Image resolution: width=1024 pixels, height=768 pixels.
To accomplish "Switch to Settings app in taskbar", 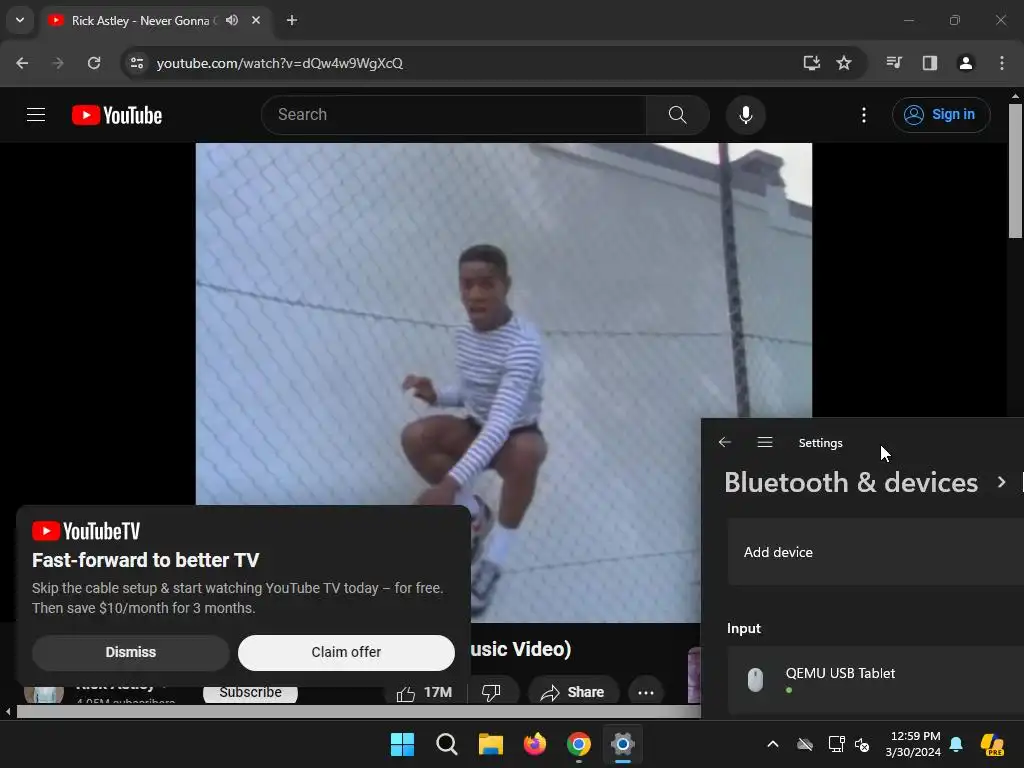I will pos(623,744).
